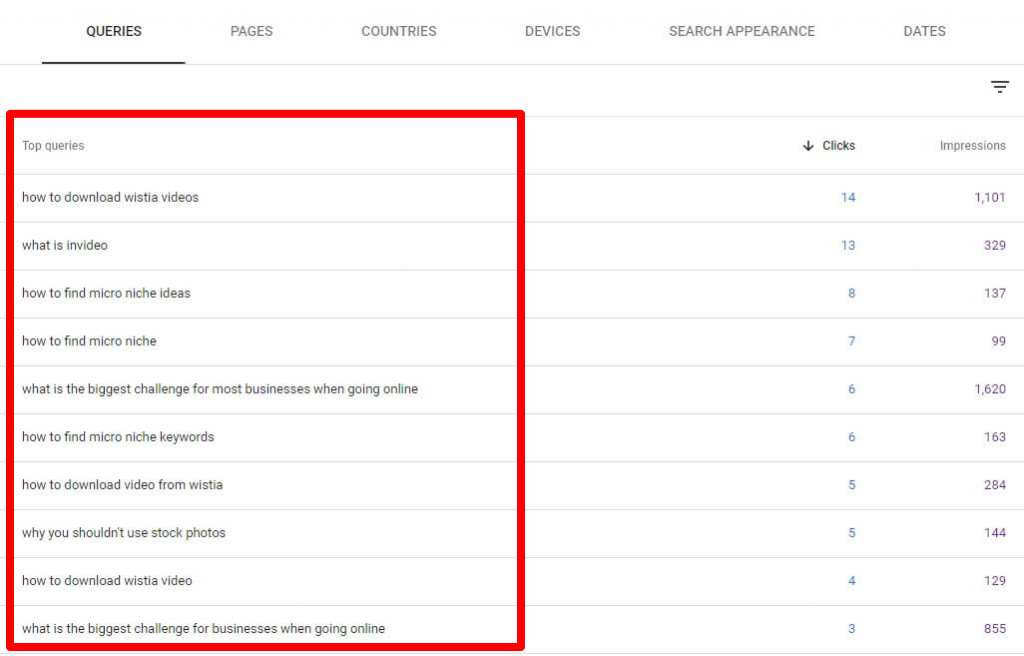
Task: Open 'what is the biggest challenge for businesses when going online' query
Action: [204, 629]
